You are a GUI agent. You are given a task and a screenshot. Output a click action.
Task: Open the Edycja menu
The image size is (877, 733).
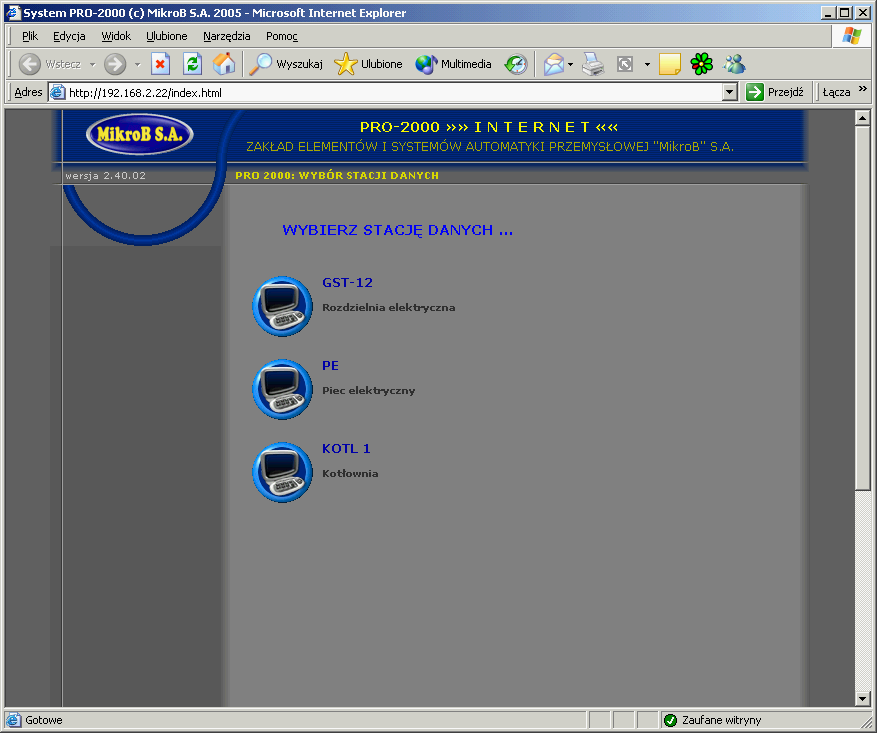69,36
